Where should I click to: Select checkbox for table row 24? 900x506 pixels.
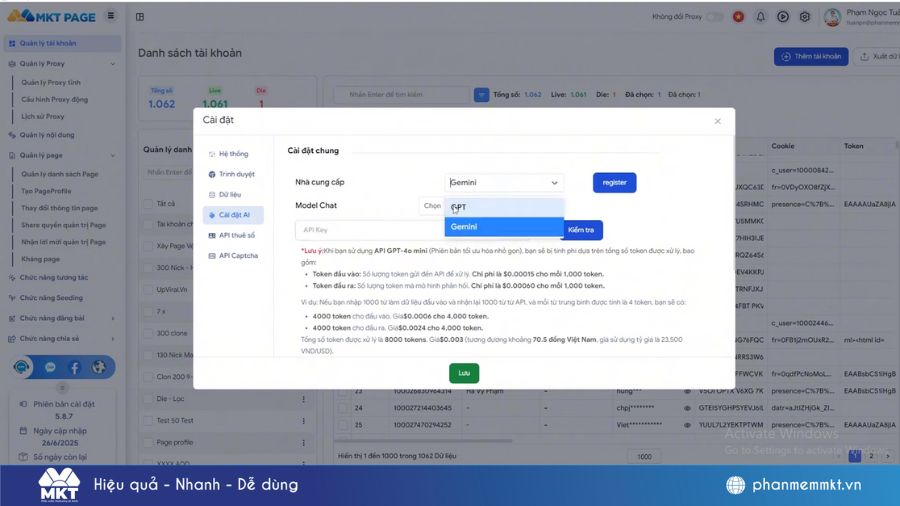click(343, 408)
